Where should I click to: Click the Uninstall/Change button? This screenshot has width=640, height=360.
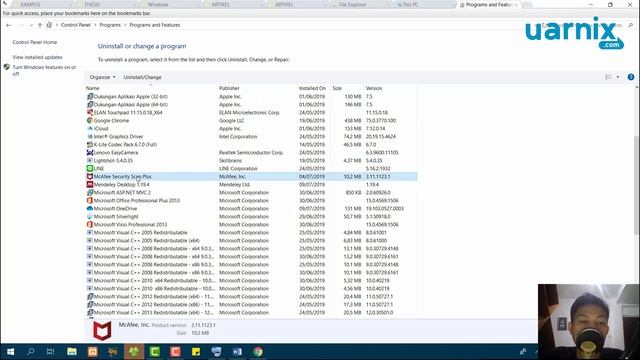(142, 77)
